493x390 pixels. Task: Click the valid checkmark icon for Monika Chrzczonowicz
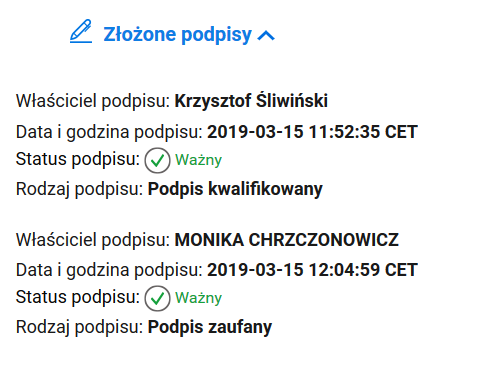(157, 298)
